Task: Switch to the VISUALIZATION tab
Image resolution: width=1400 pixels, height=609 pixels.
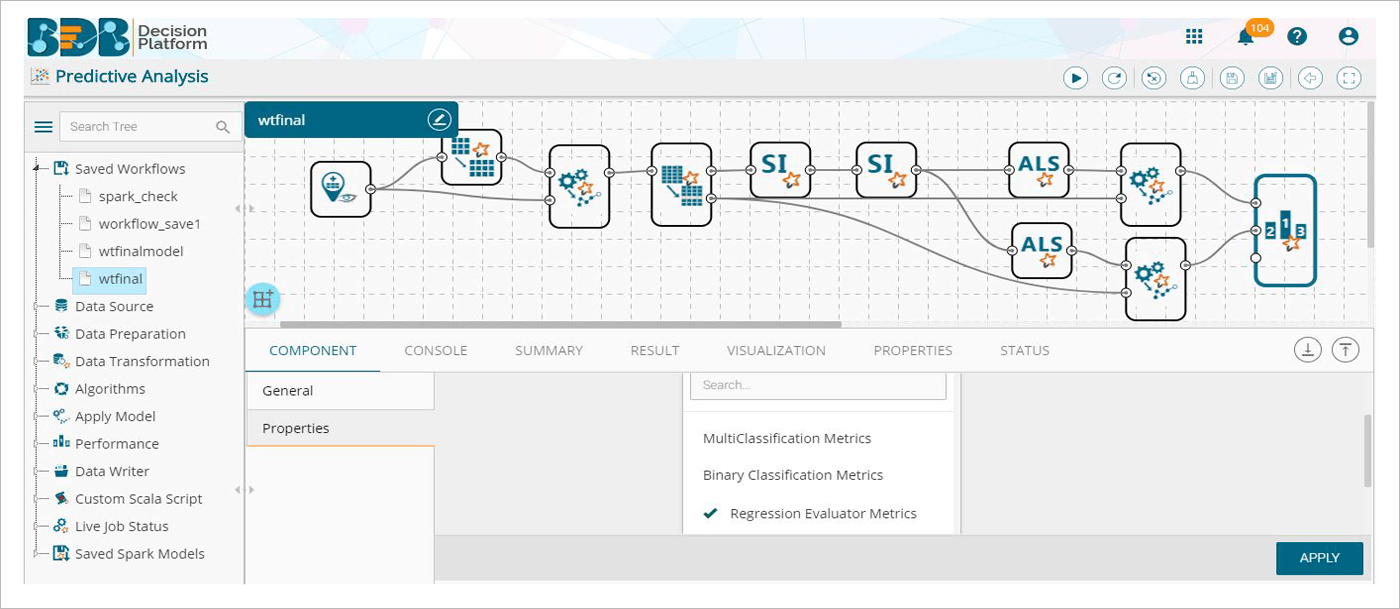Action: (x=775, y=350)
